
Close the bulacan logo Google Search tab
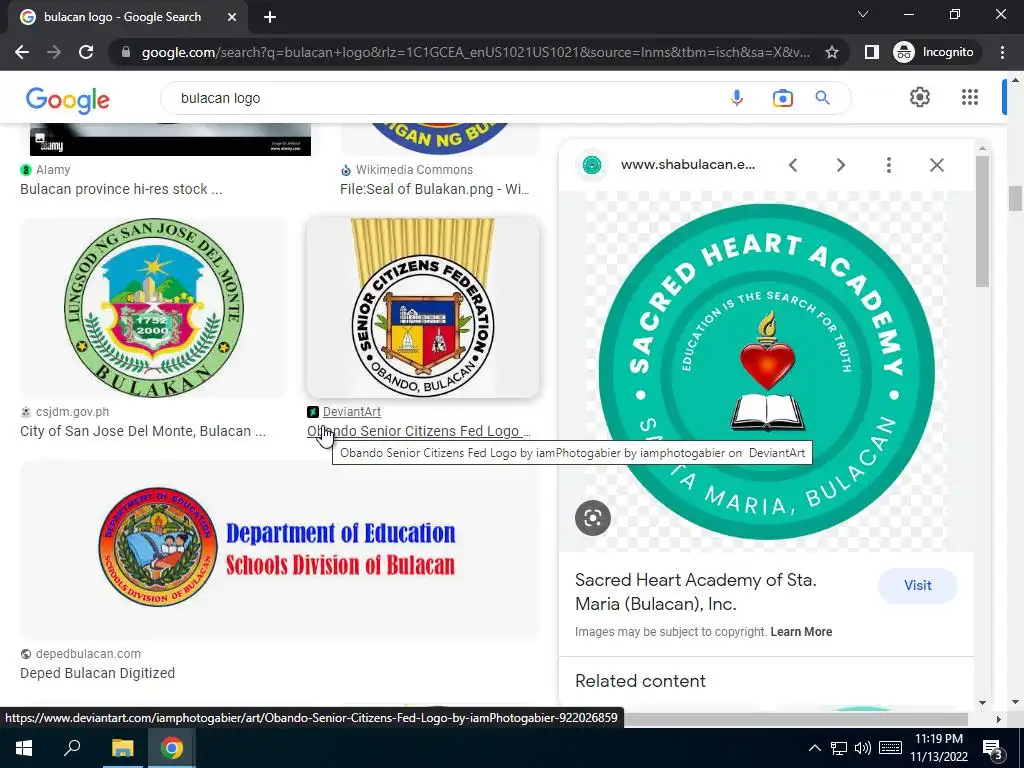tap(232, 17)
